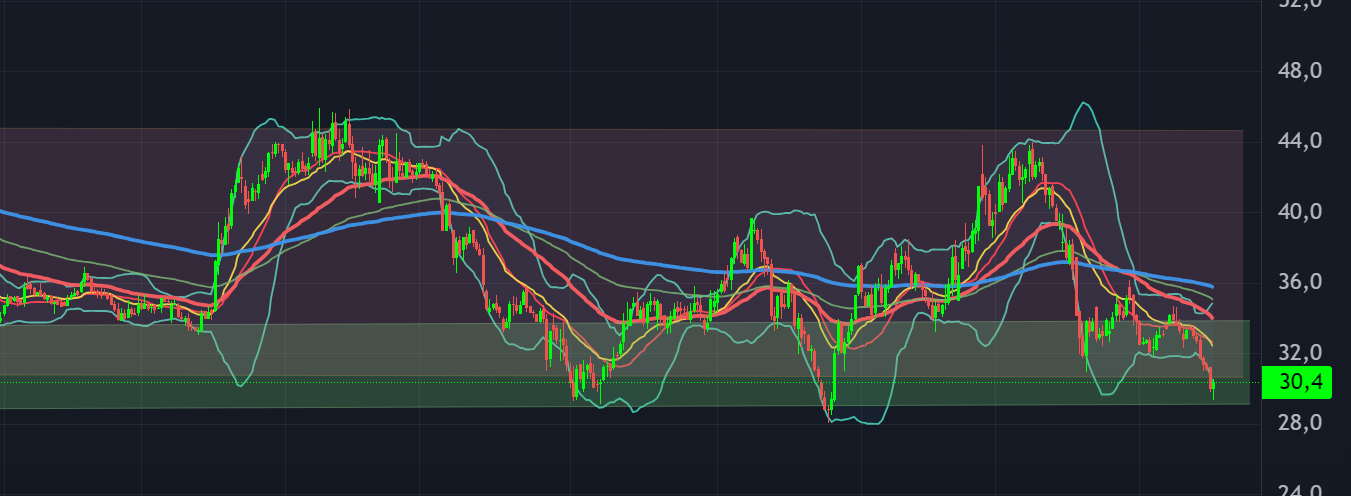The image size is (1351, 496).
Task: Click the 32,0 price axis label
Action: pyautogui.click(x=1303, y=353)
